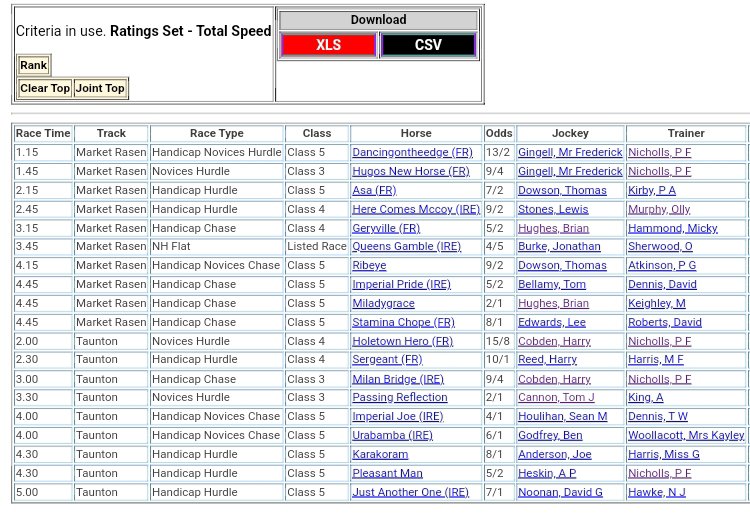Open horse Passing Reflection link
The width and height of the screenshot is (750, 522).
(400, 398)
